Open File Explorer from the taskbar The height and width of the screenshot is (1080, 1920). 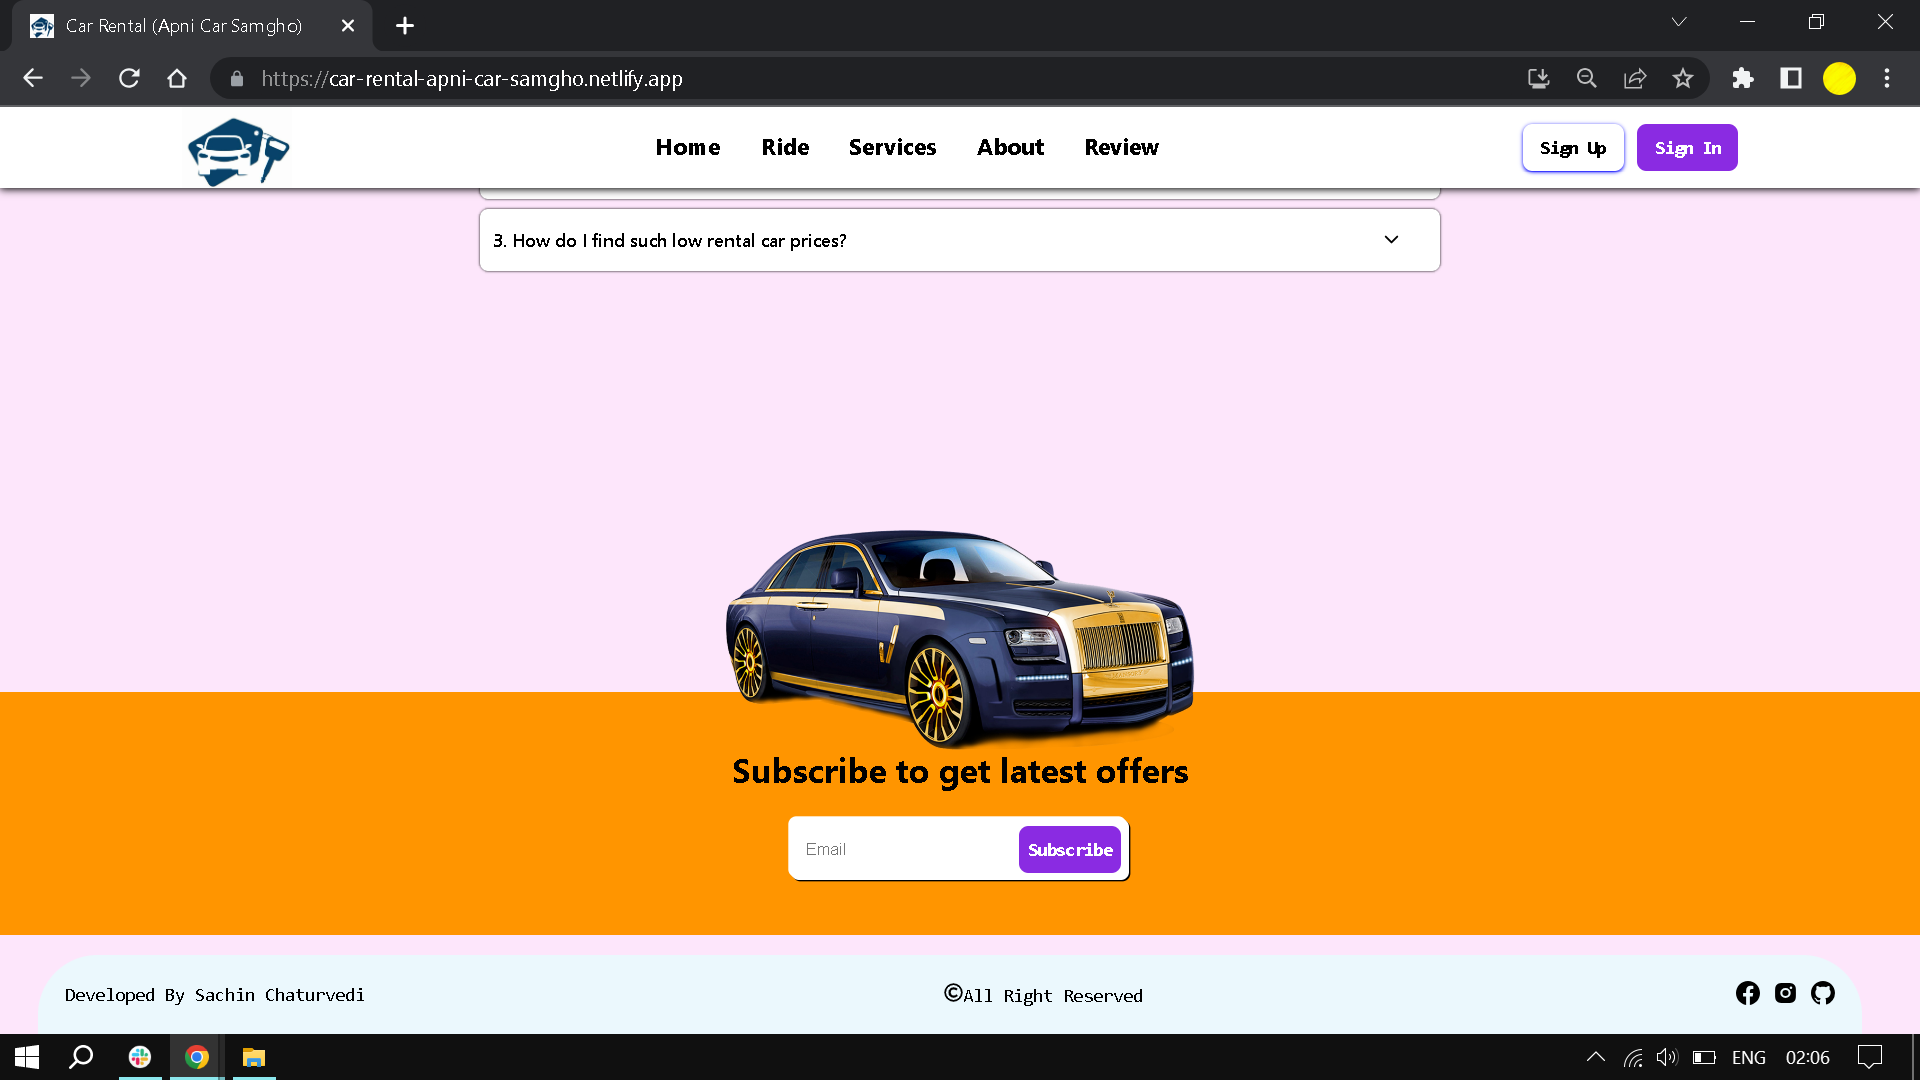pyautogui.click(x=254, y=1057)
